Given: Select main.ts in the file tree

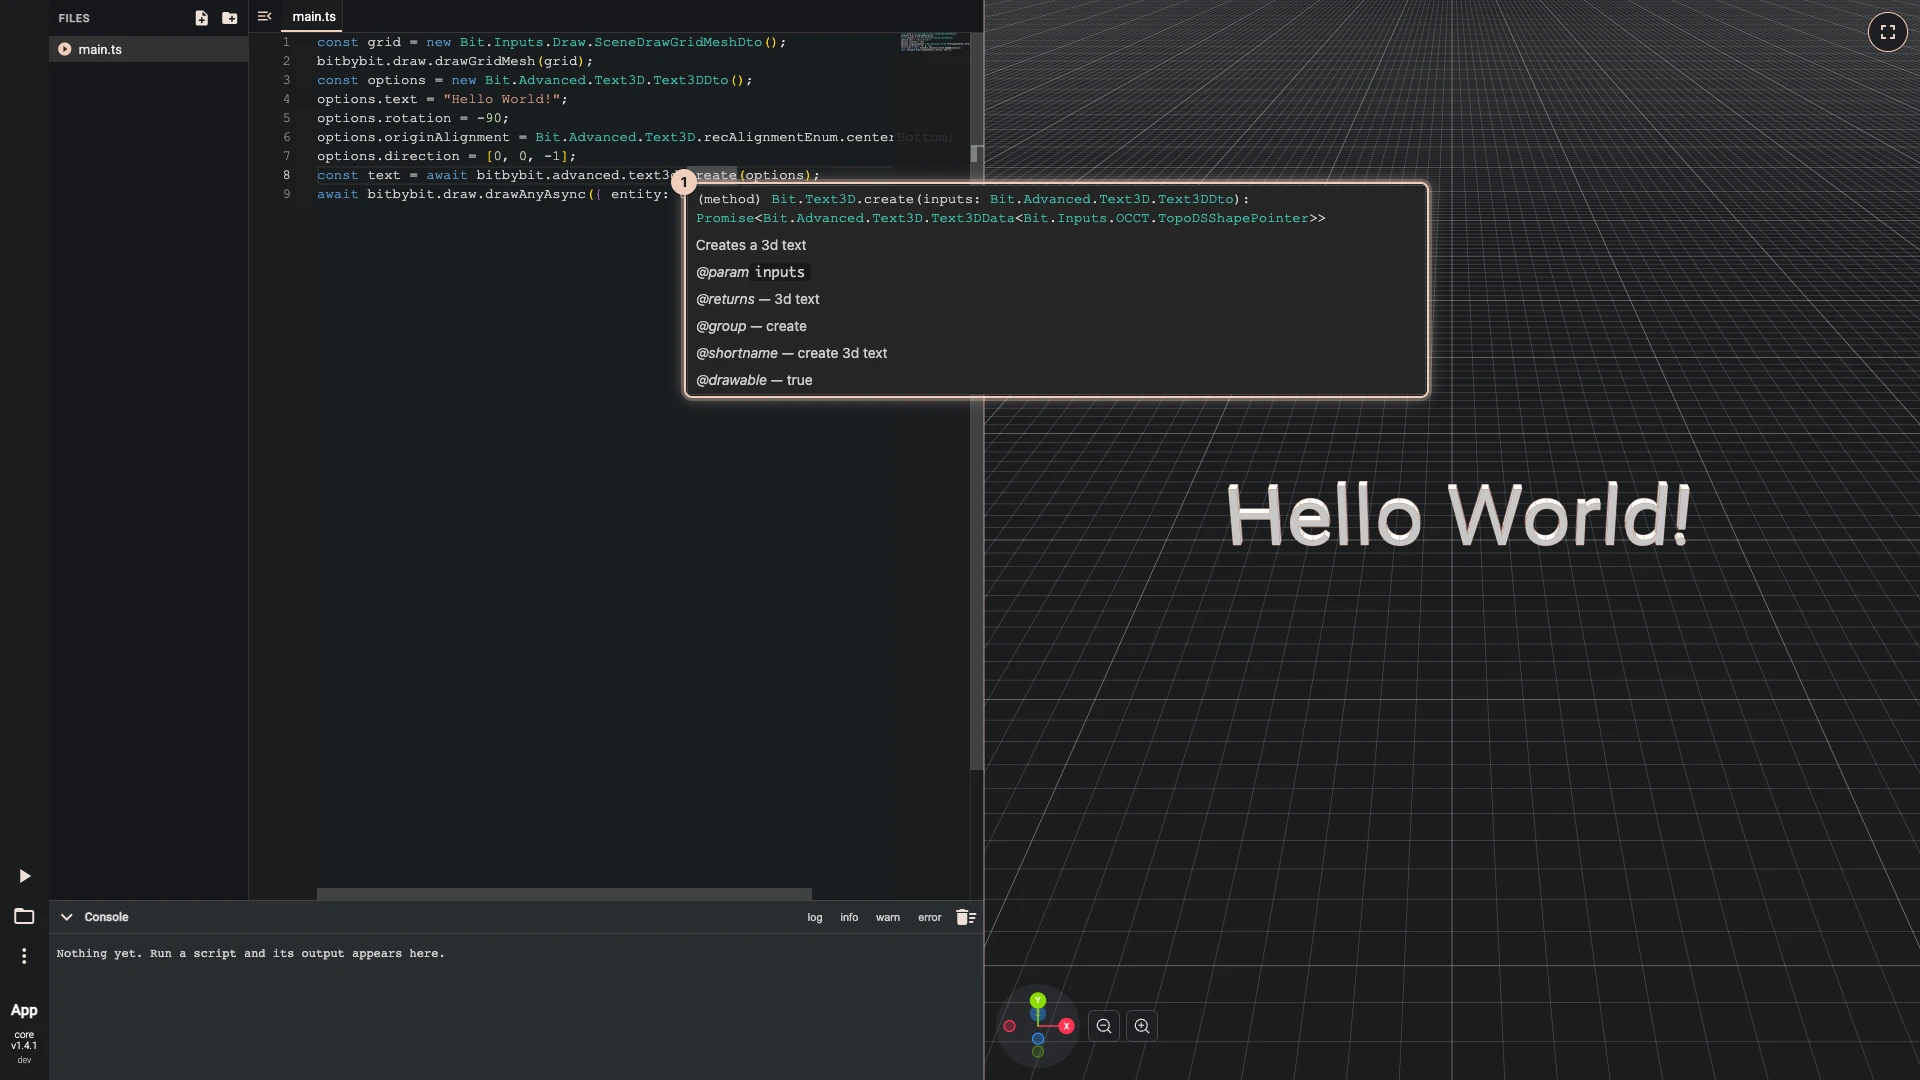Looking at the screenshot, I should click(148, 49).
